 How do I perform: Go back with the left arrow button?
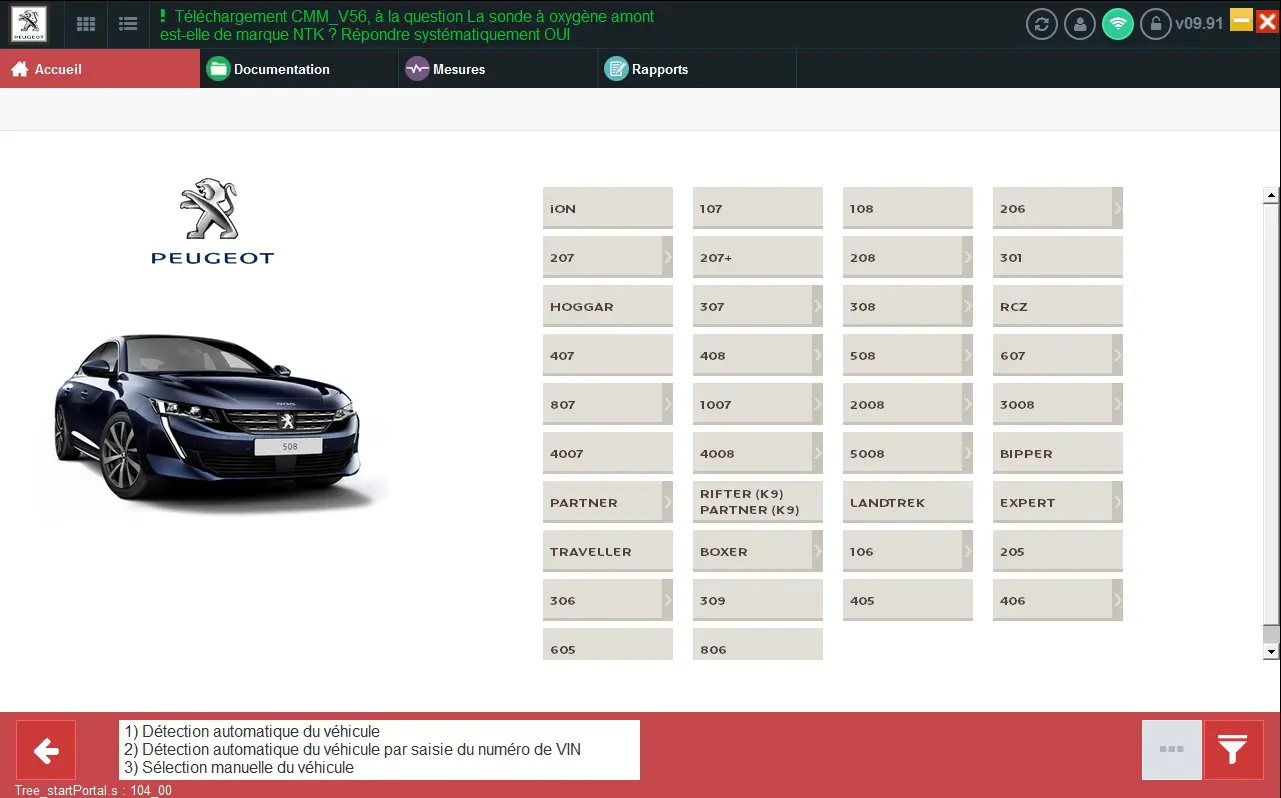pyautogui.click(x=46, y=750)
